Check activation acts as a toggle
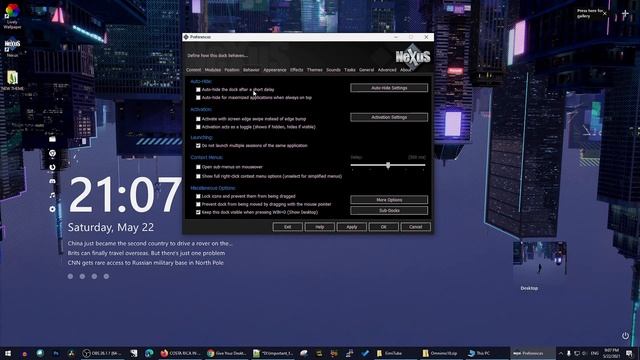The width and height of the screenshot is (640, 360). [198, 127]
